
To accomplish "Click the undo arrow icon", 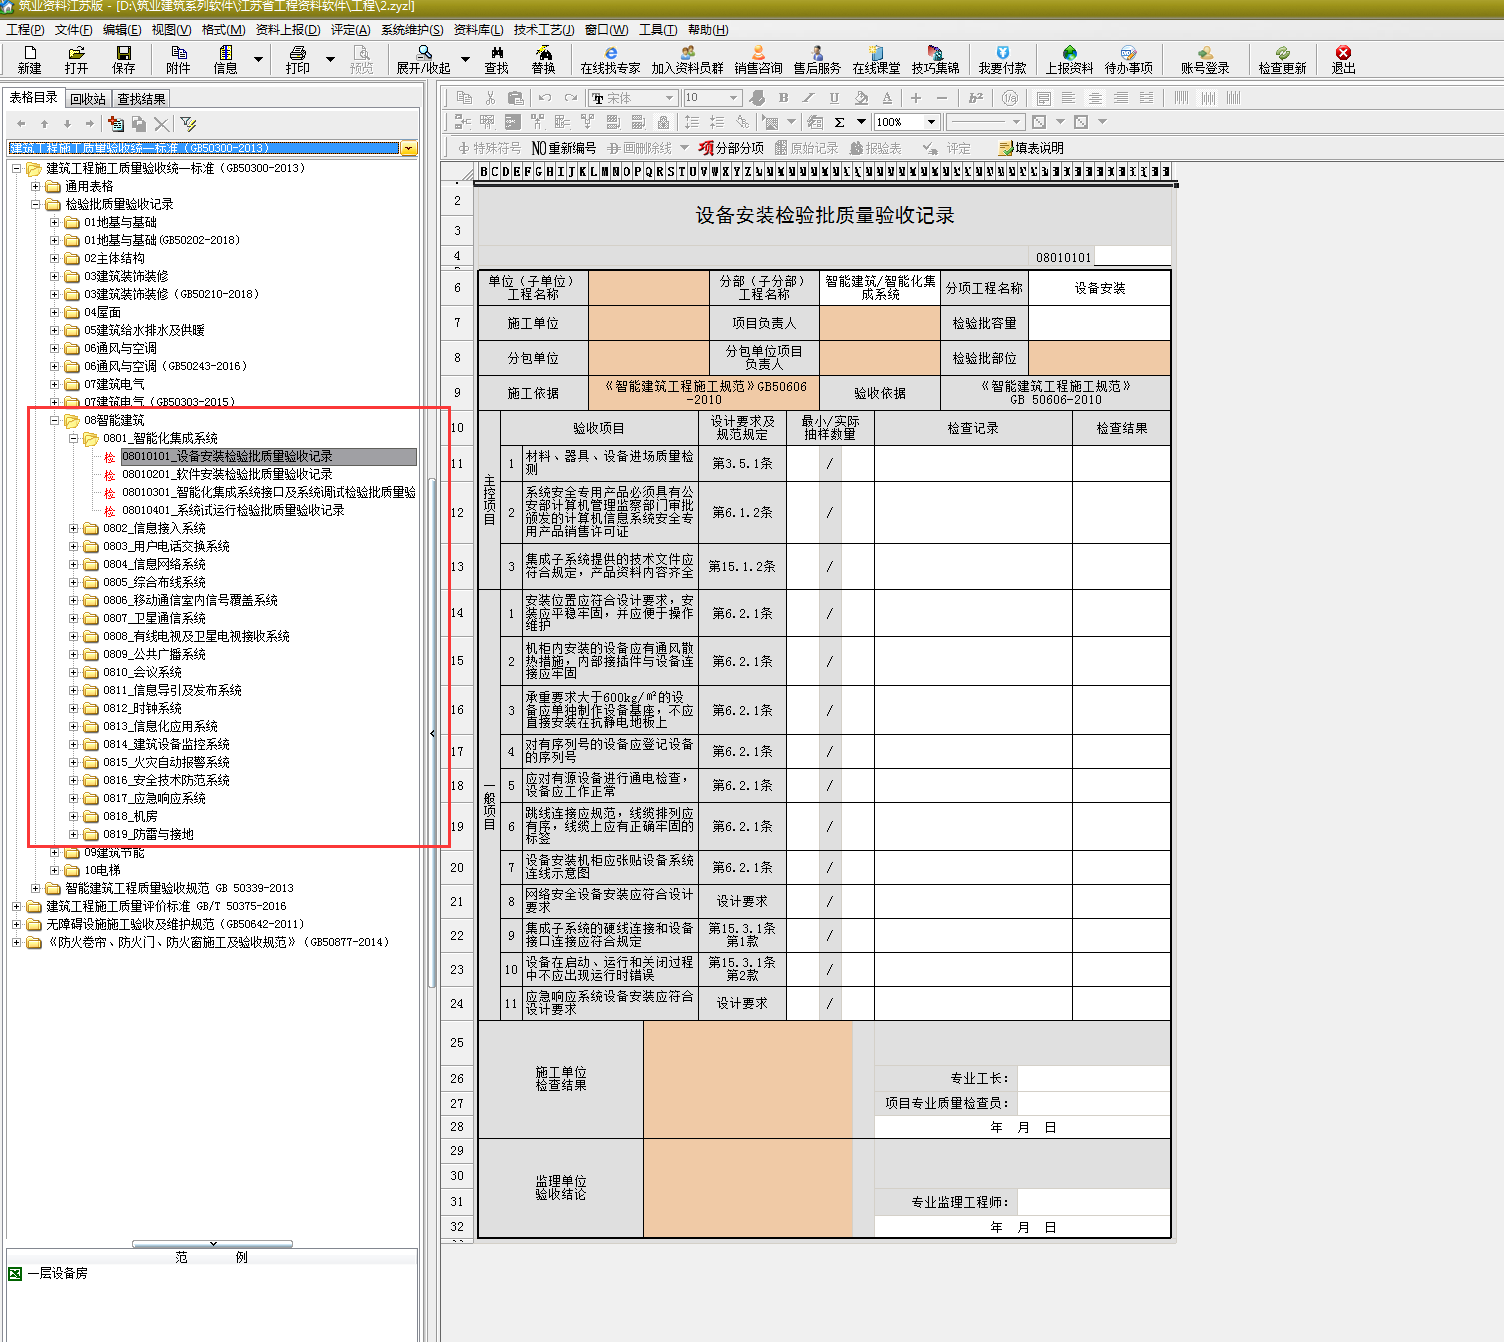I will pyautogui.click(x=544, y=97).
